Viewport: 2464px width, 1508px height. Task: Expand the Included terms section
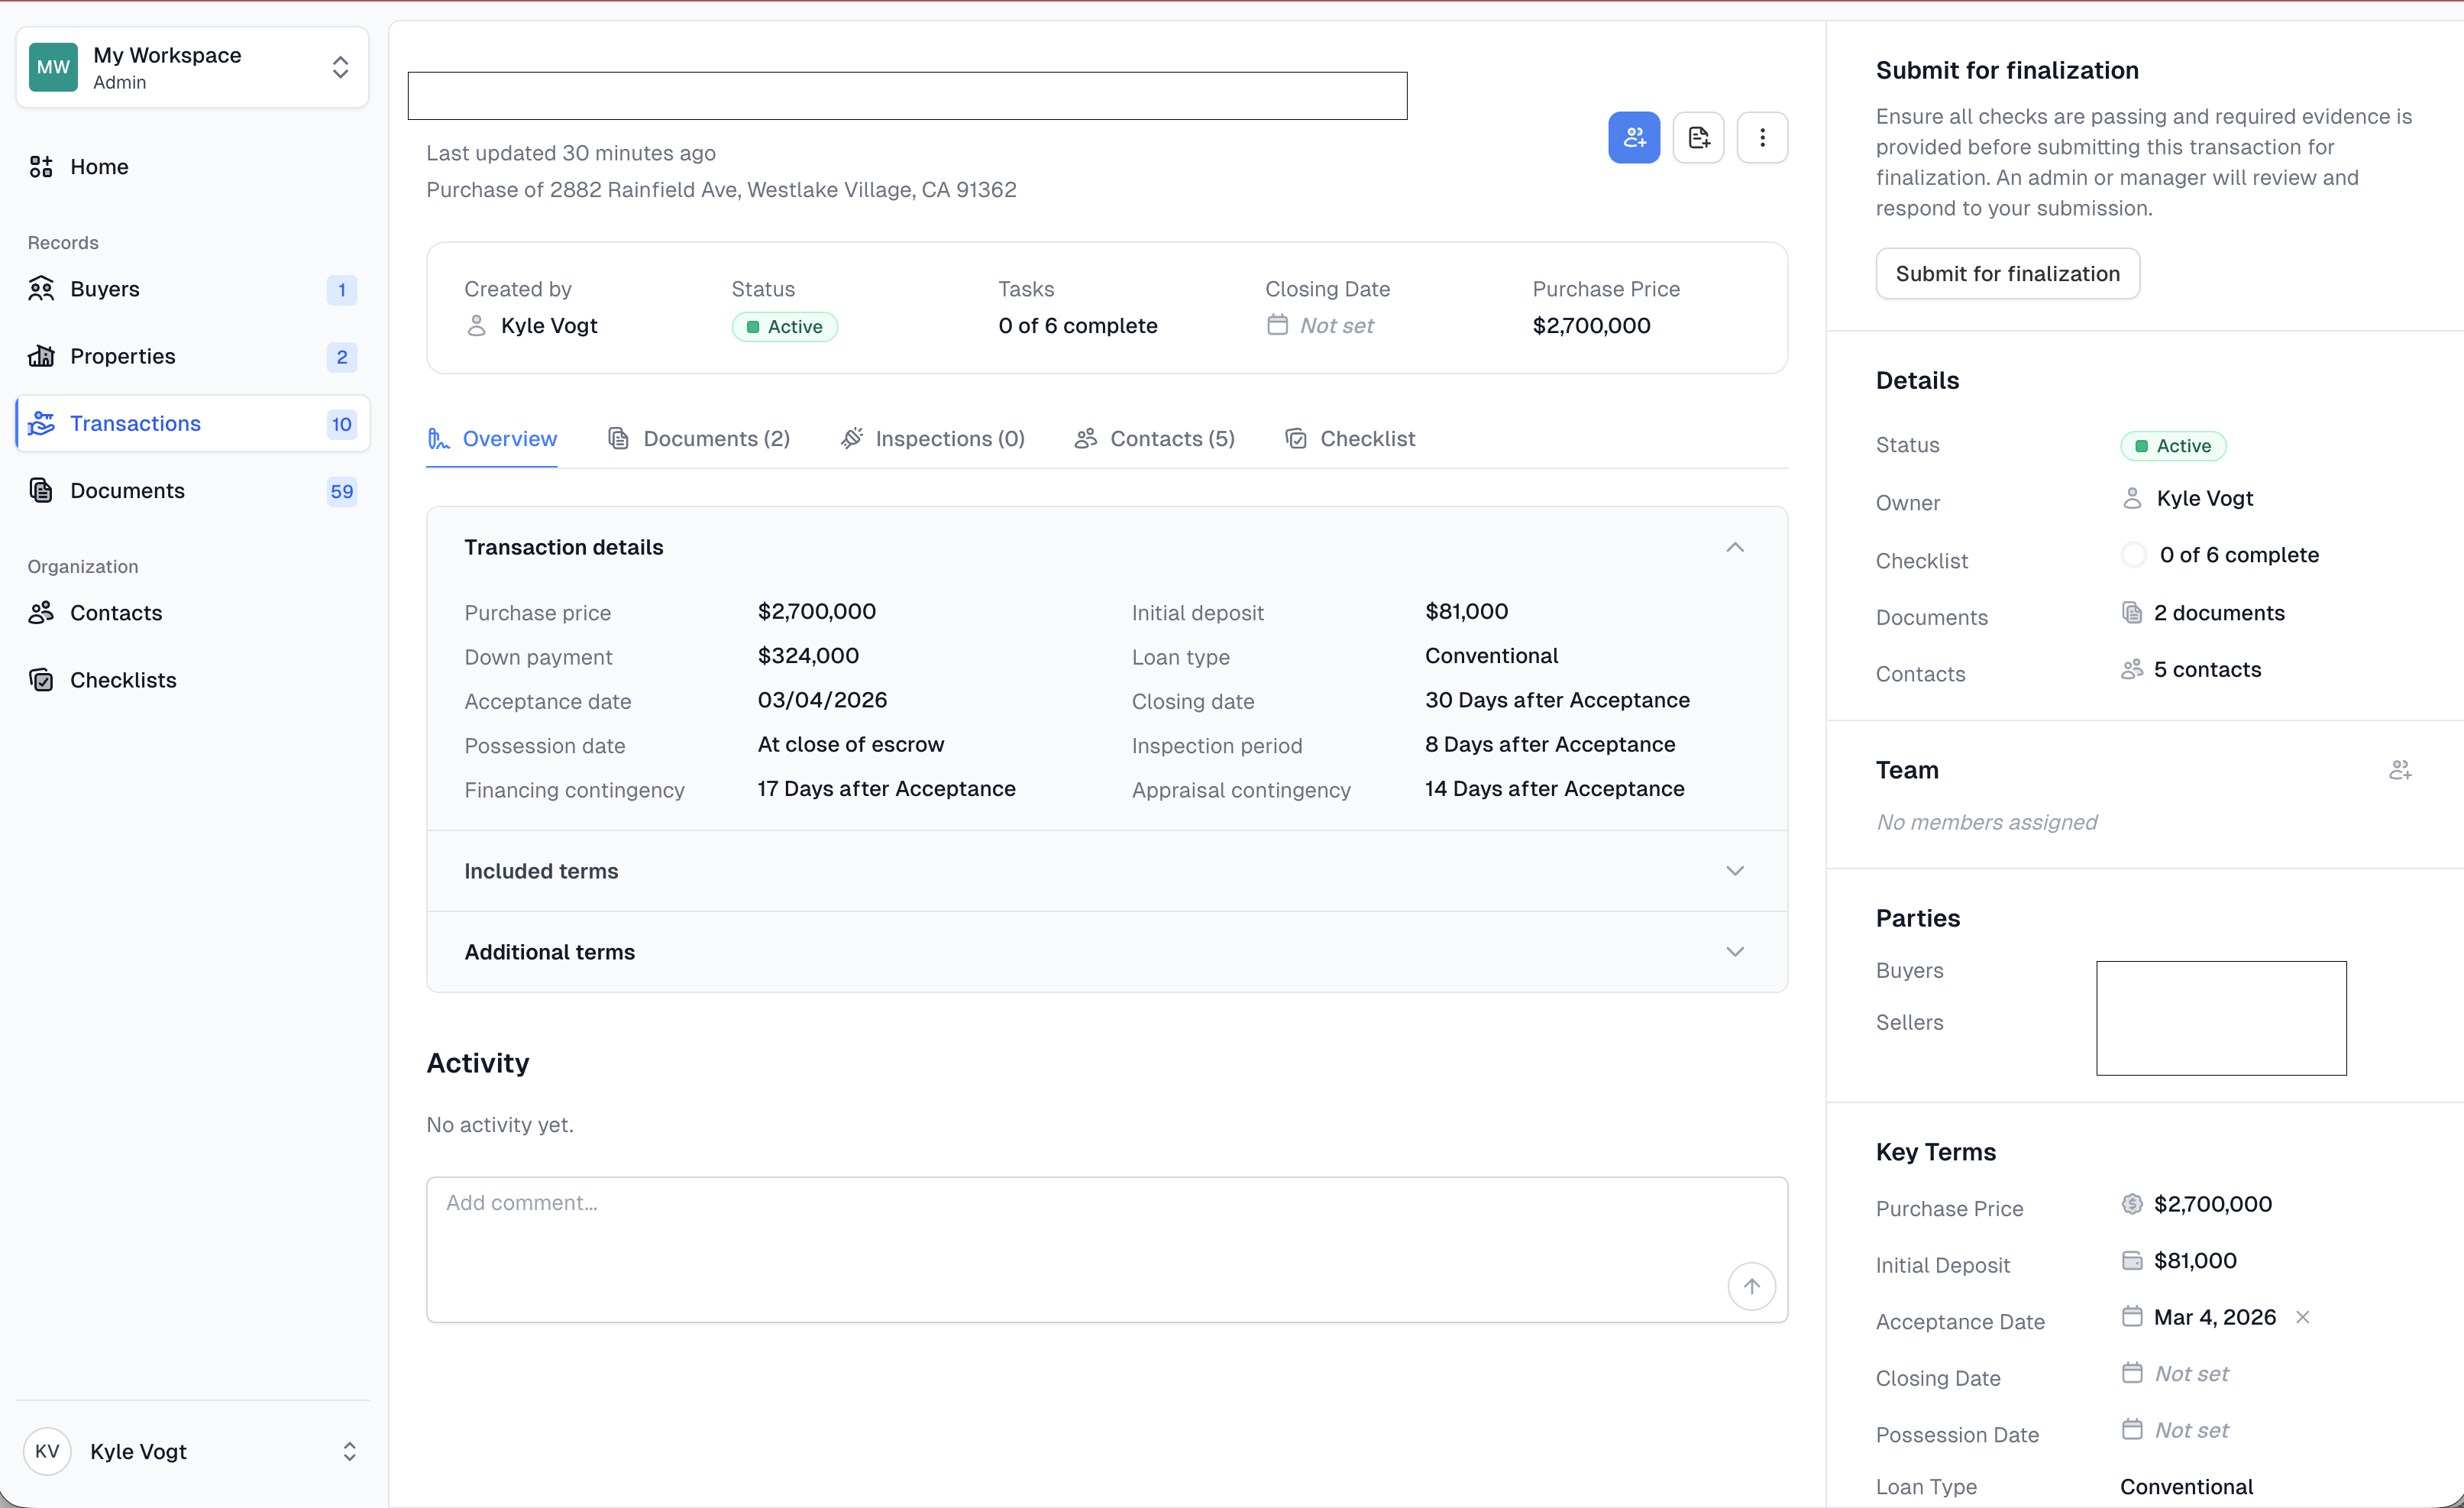1734,871
